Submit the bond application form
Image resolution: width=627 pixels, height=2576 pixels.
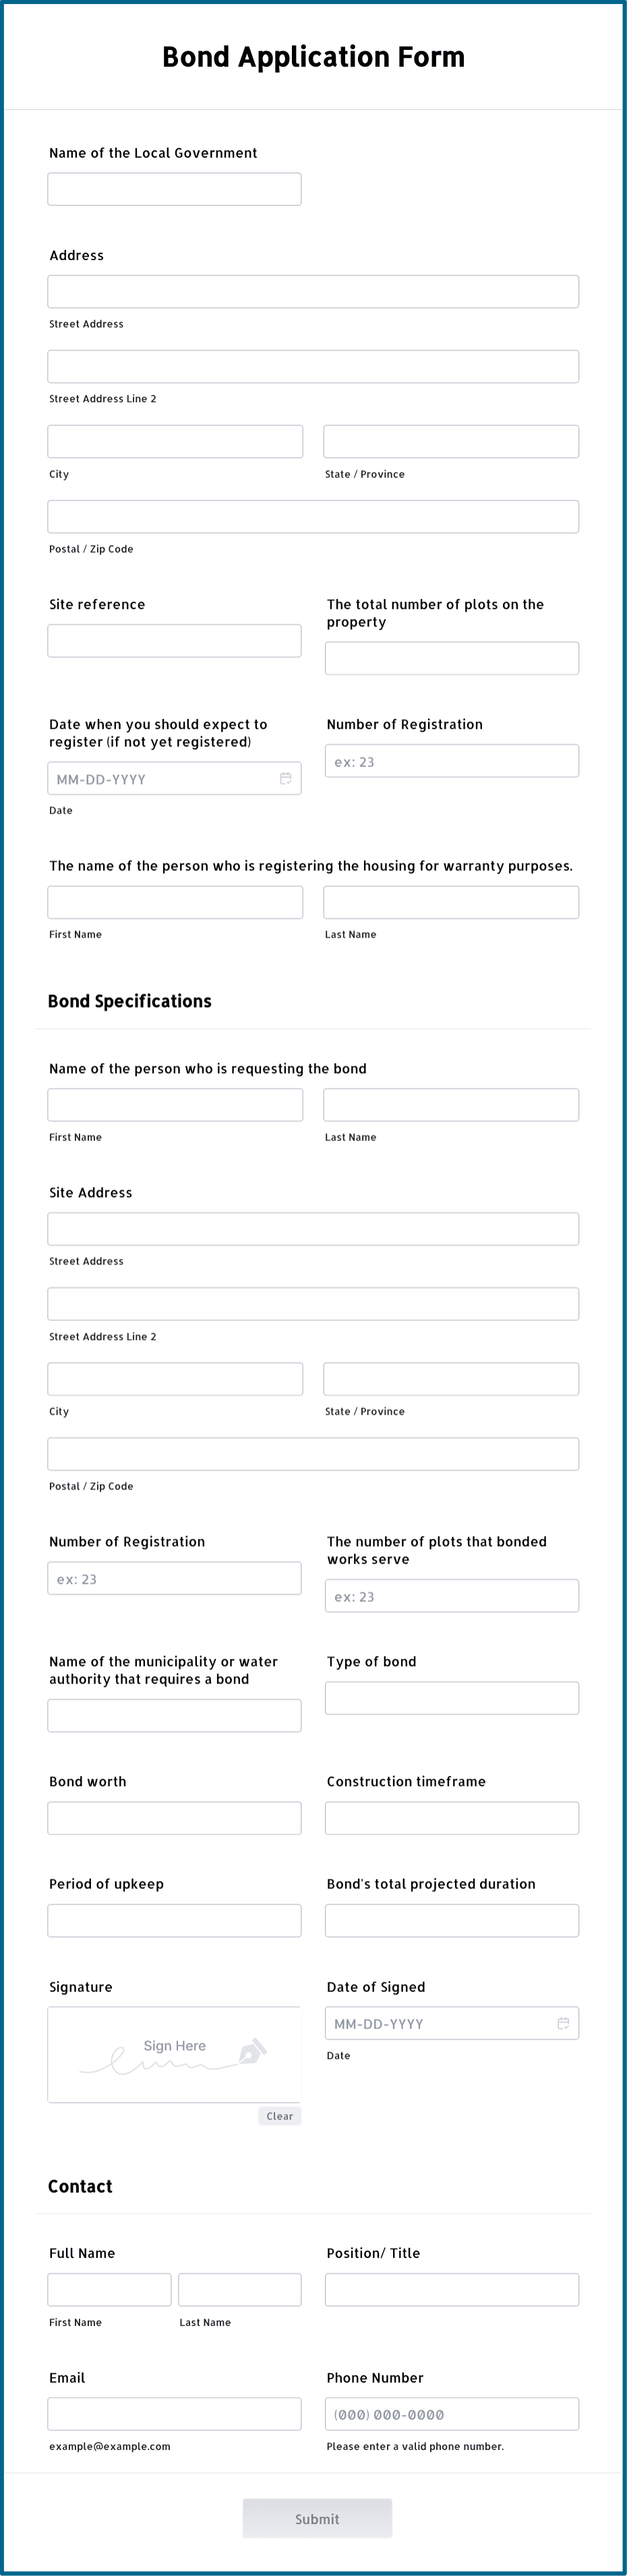coord(317,2518)
